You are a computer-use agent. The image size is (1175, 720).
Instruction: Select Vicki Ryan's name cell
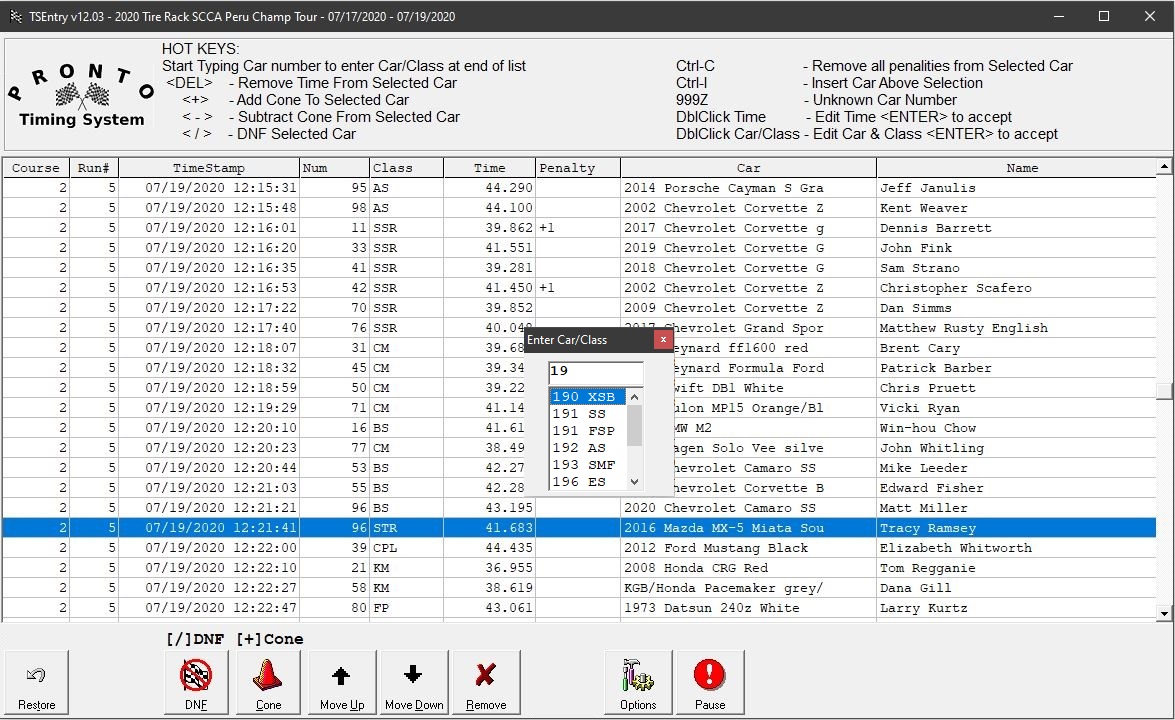click(1015, 408)
